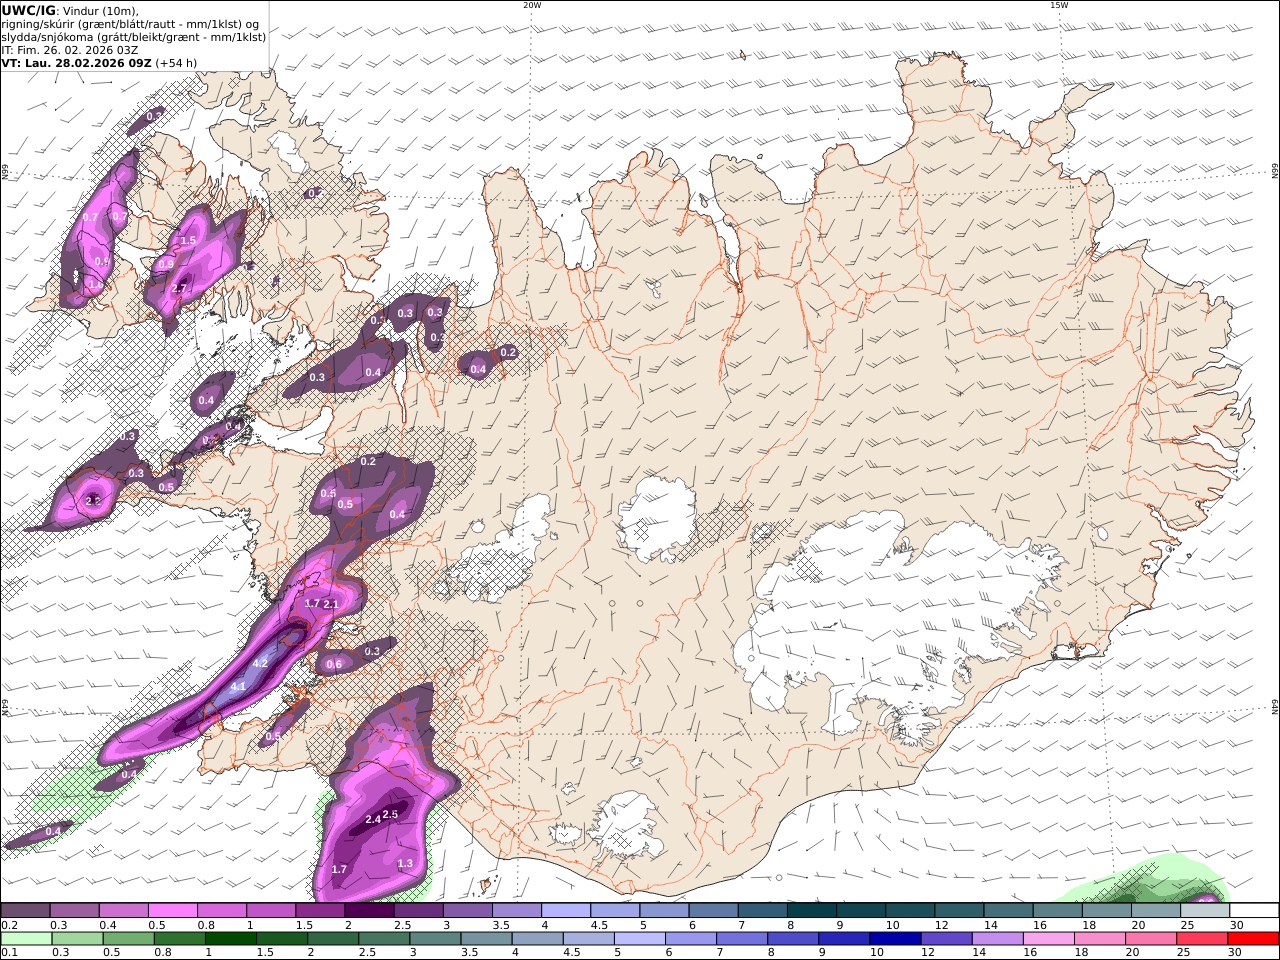Click the 0.6 precipitation value label
1280x960 pixels.
pyautogui.click(x=334, y=664)
